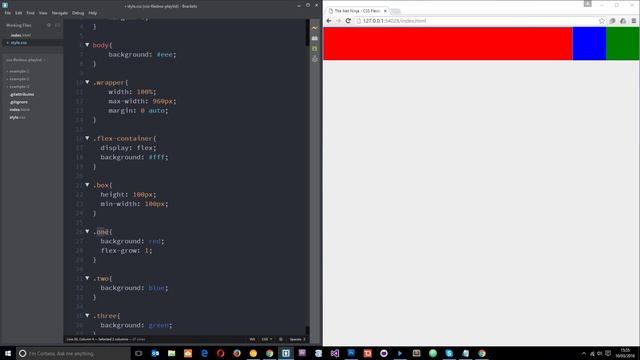Open the css-flexbox-playlist project dropdown
Image resolution: width=640 pixels, height=360 pixels.
coord(25,60)
